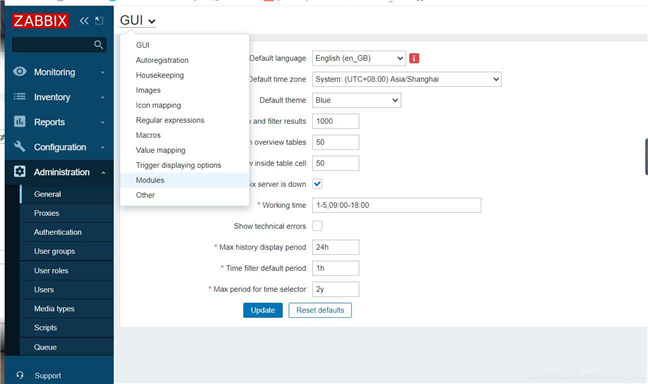This screenshot has width=648, height=384.
Task: Collapse sidebar with double-arrow icon
Action: pos(84,21)
